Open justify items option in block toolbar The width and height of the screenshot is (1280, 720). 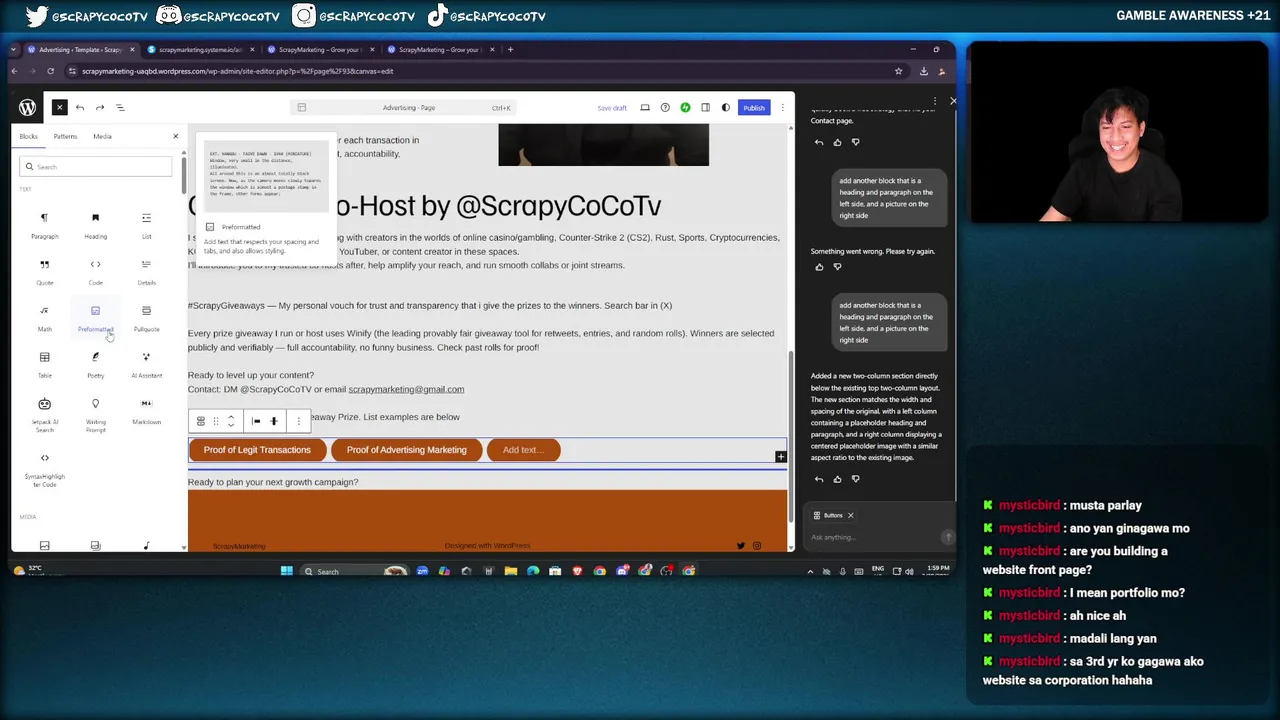coord(256,421)
